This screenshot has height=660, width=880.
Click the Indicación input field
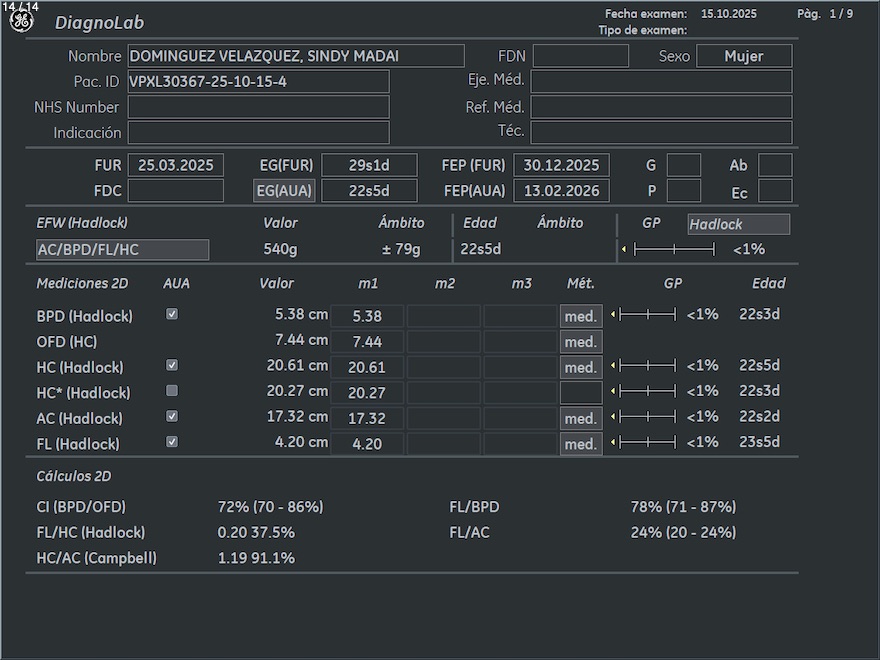point(258,133)
